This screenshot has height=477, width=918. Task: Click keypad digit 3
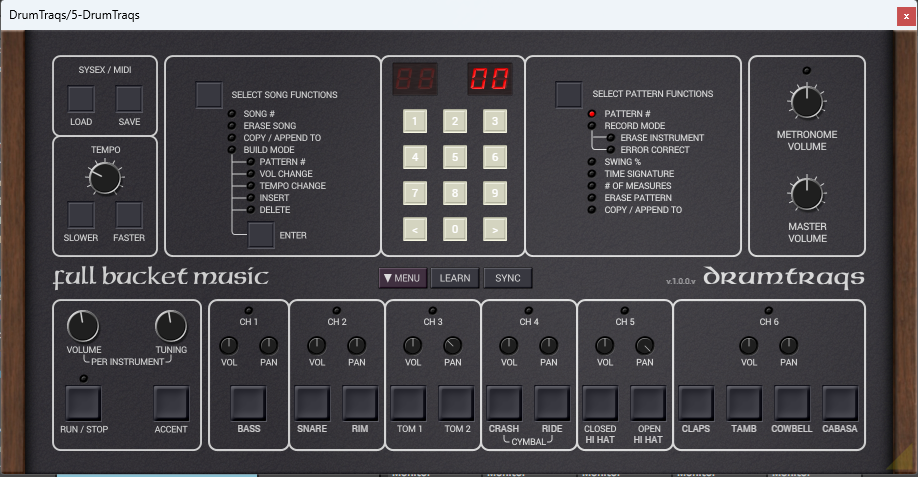tap(495, 121)
